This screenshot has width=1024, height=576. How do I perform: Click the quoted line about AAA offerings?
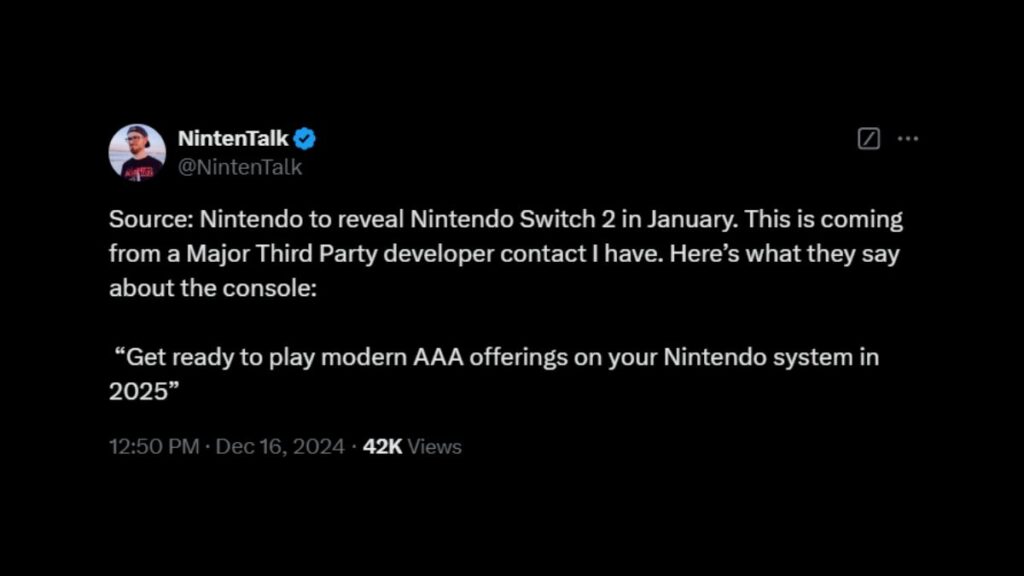tap(496, 356)
